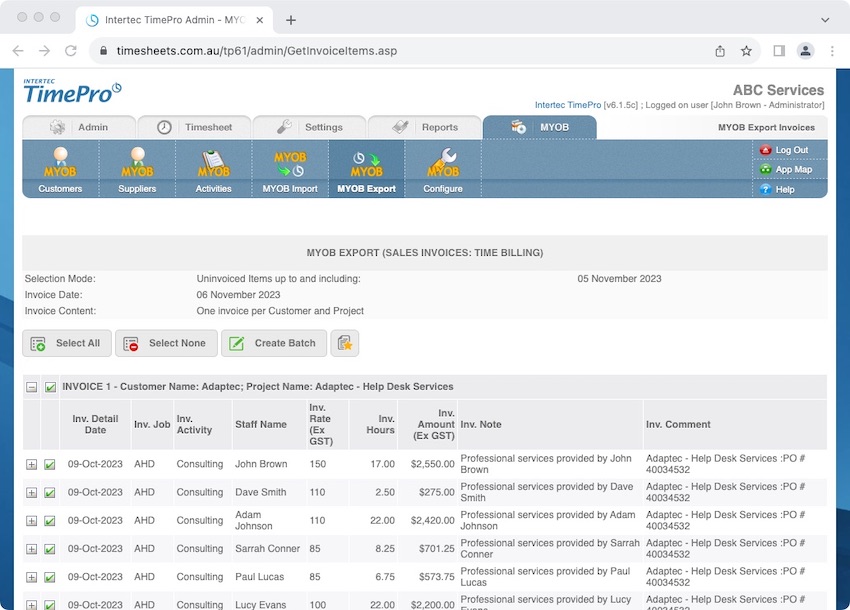Click the ABC Services company name
The height and width of the screenshot is (610, 850).
click(778, 90)
